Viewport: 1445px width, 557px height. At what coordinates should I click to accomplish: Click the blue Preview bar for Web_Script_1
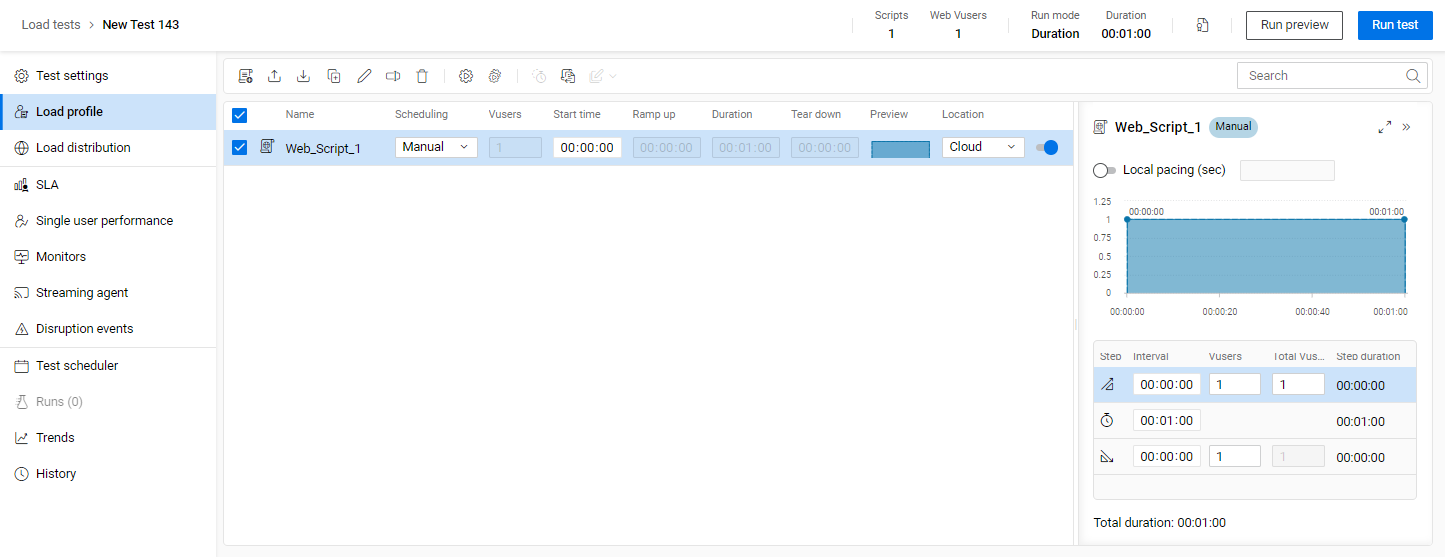click(x=900, y=149)
